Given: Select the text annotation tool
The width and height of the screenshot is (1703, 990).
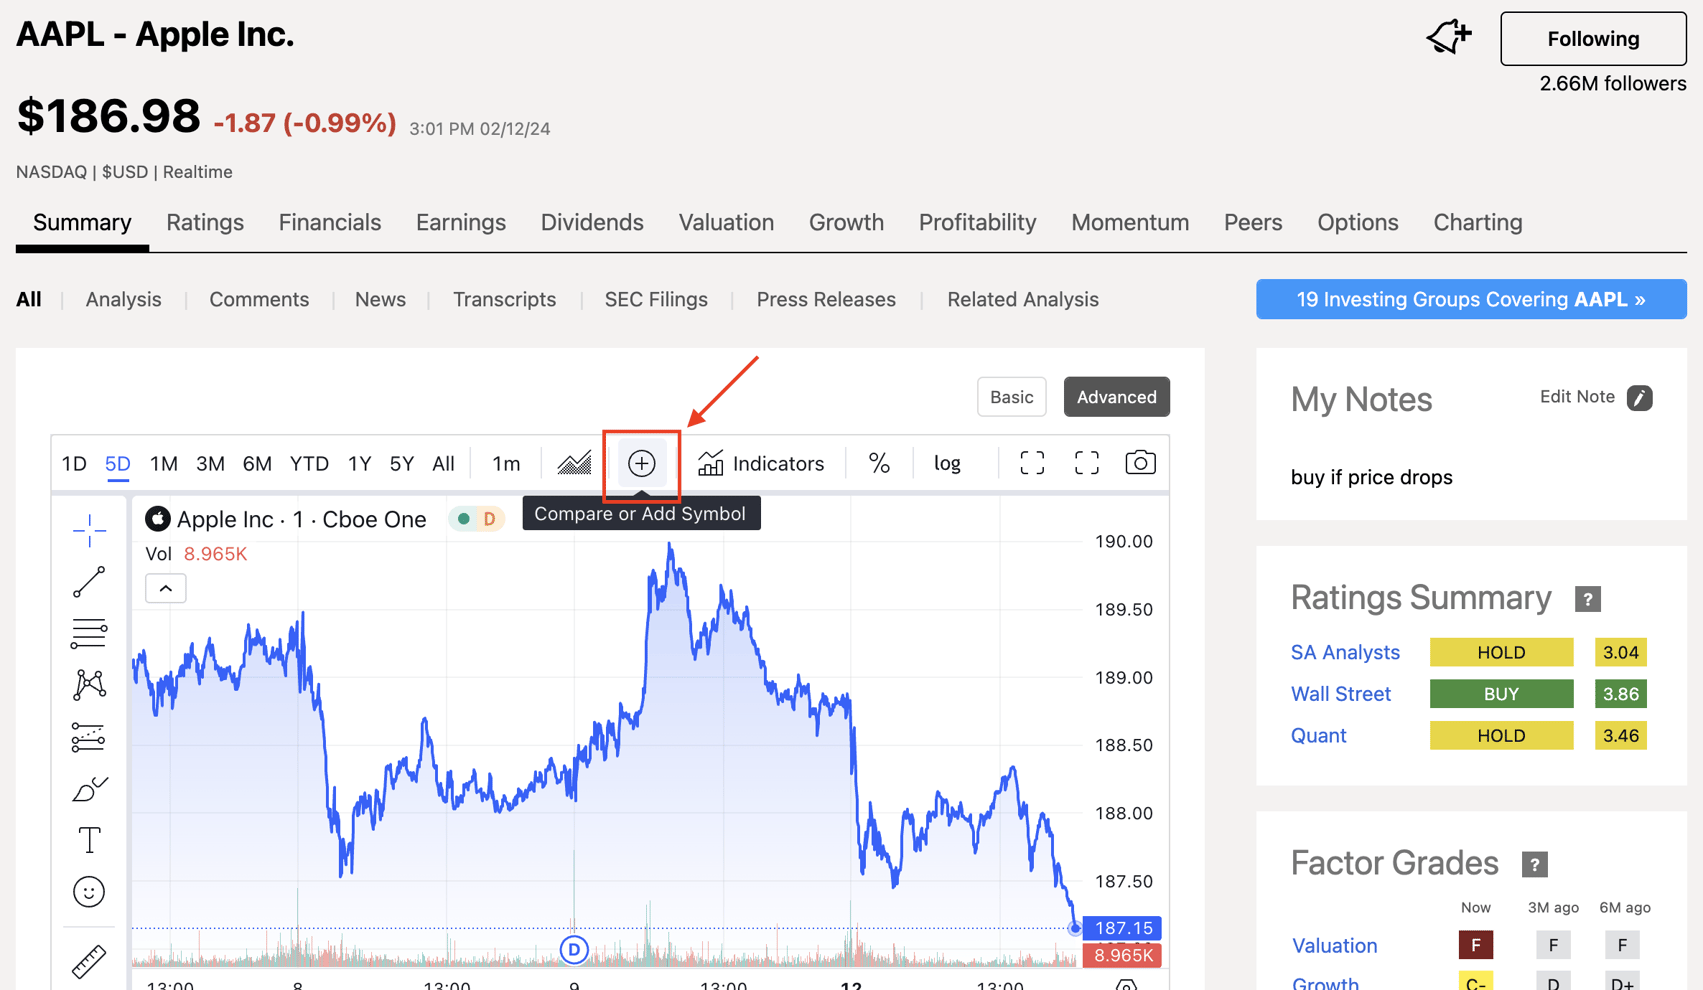Looking at the screenshot, I should [x=89, y=840].
